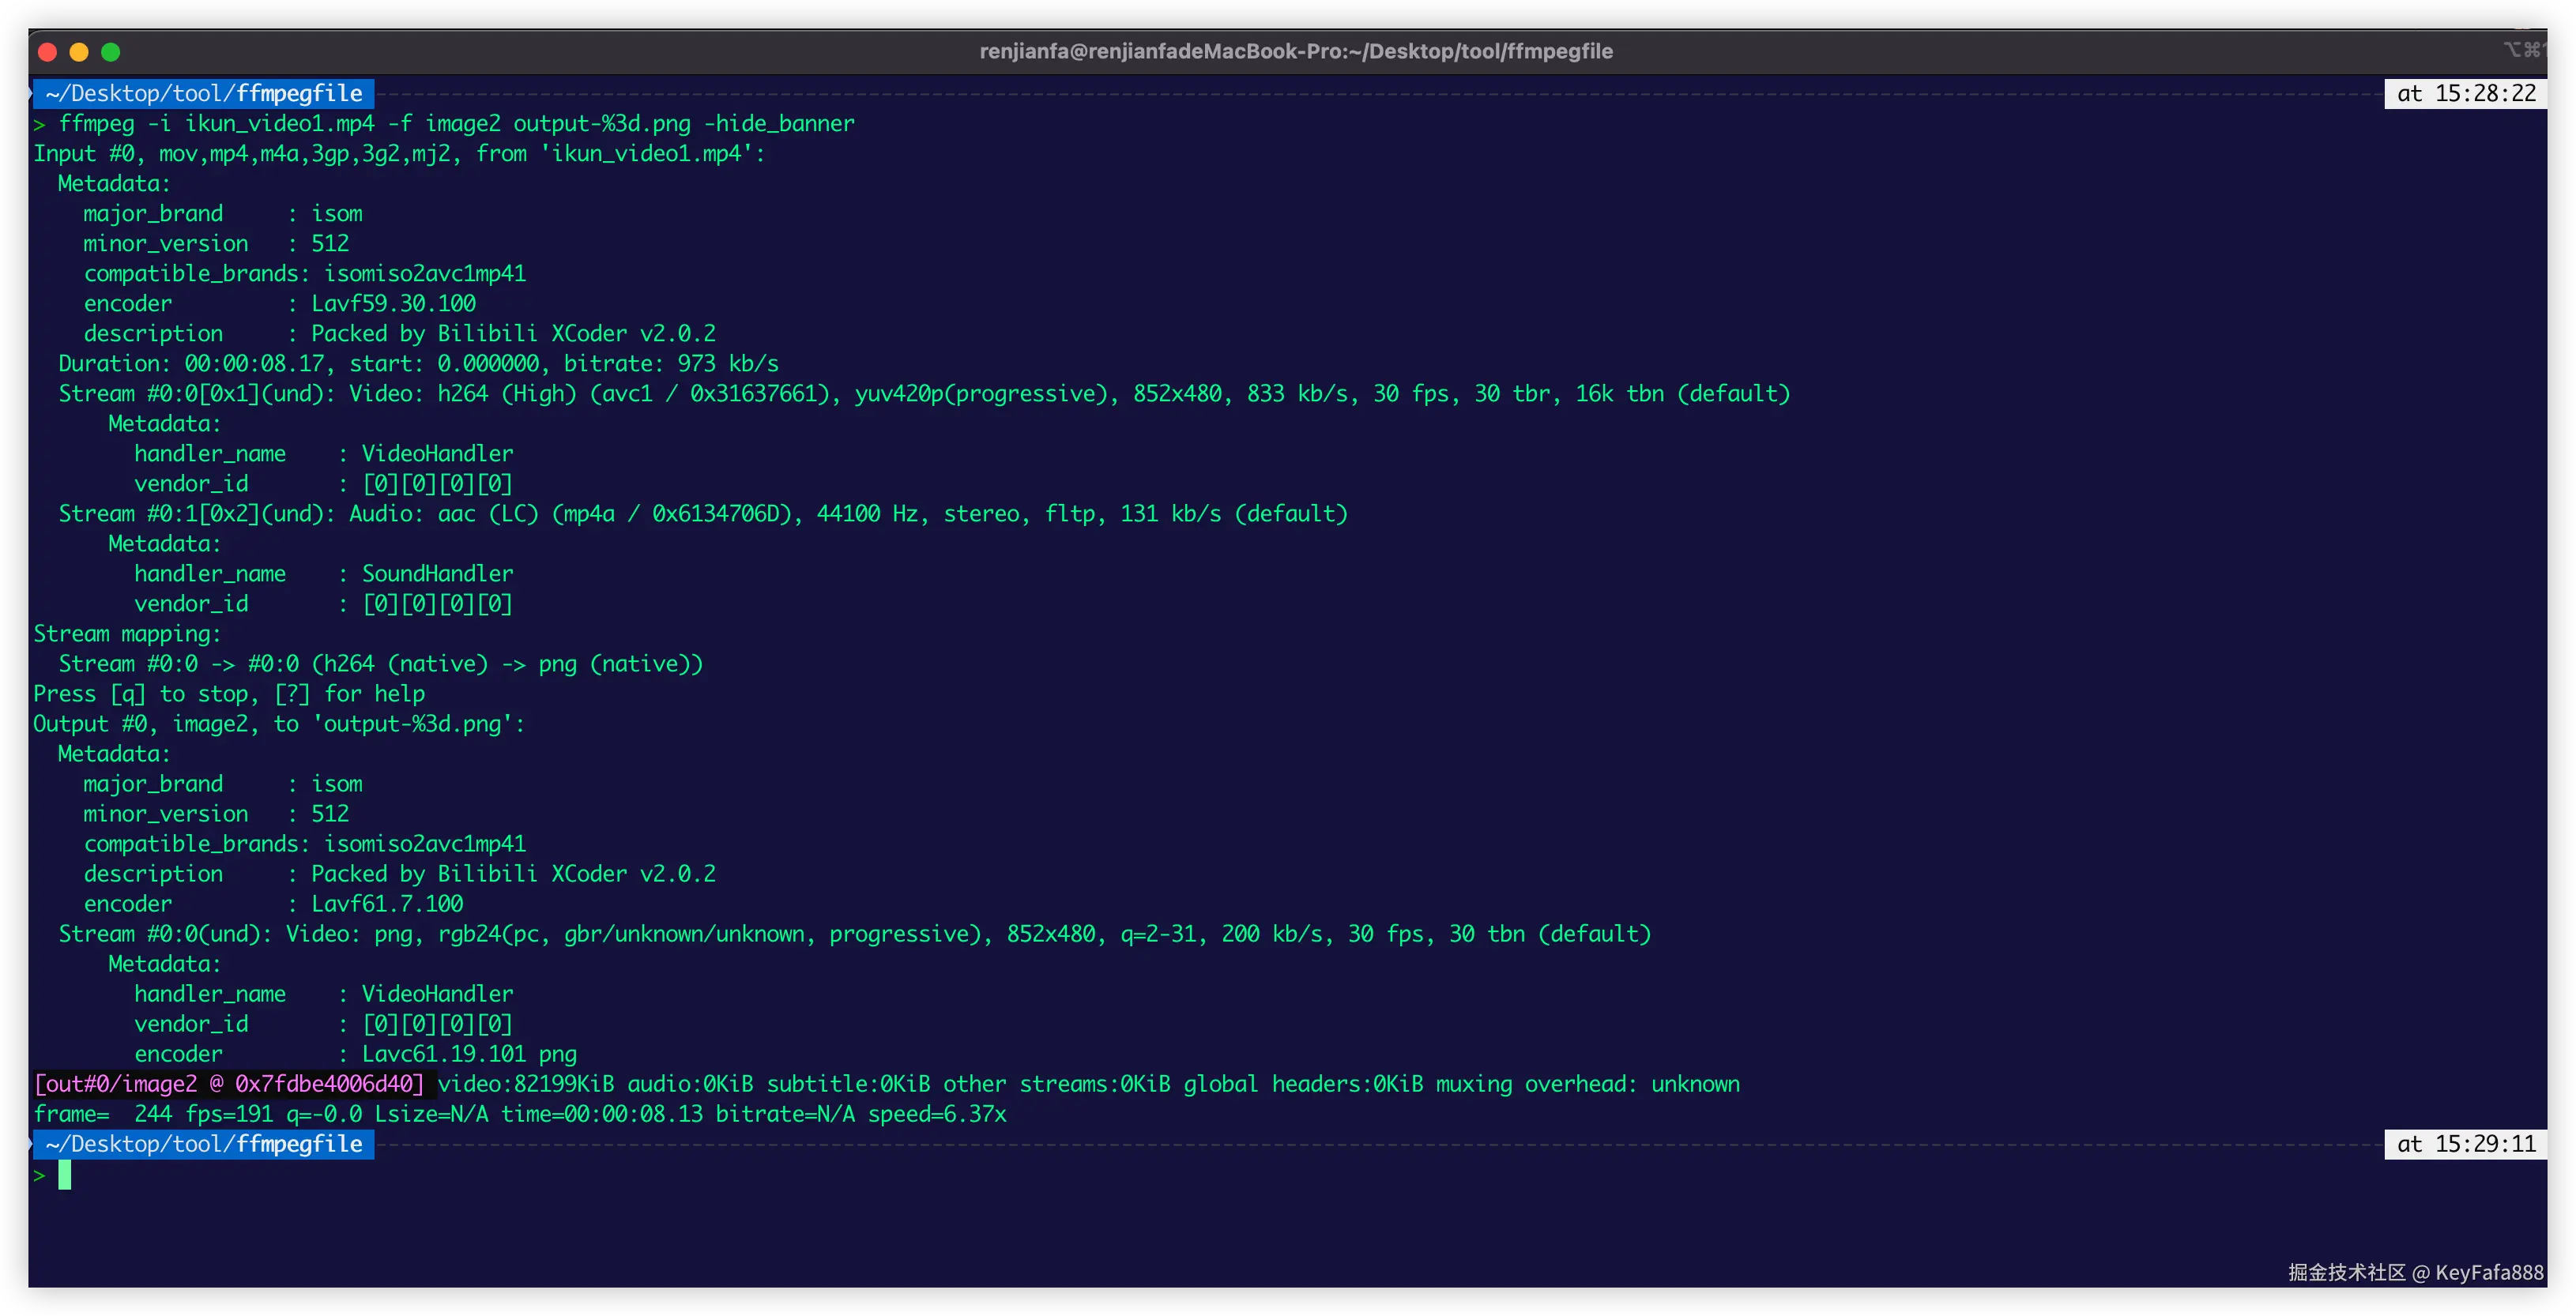Click the green fullscreen window button

111,52
